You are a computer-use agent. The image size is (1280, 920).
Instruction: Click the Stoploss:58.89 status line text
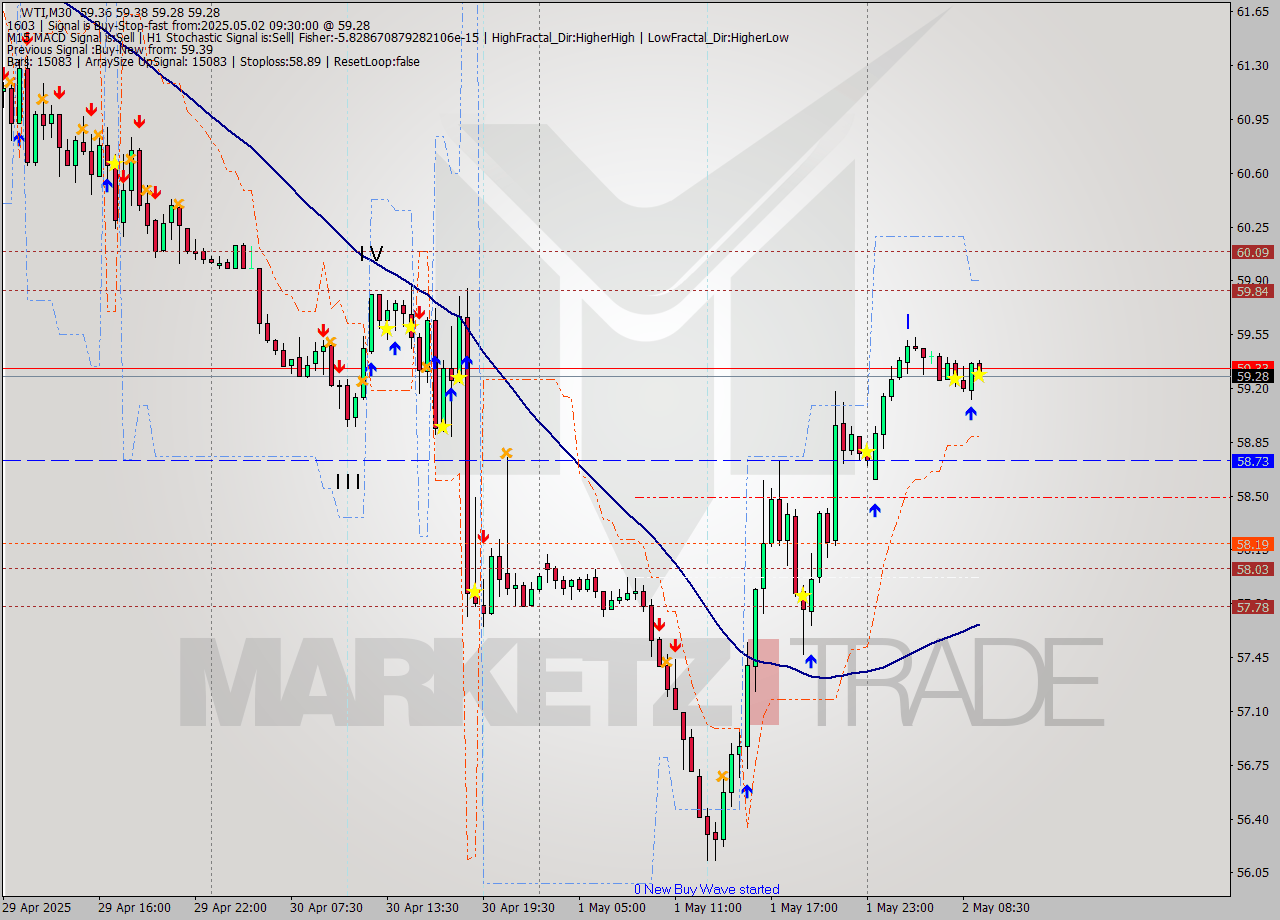coord(278,61)
